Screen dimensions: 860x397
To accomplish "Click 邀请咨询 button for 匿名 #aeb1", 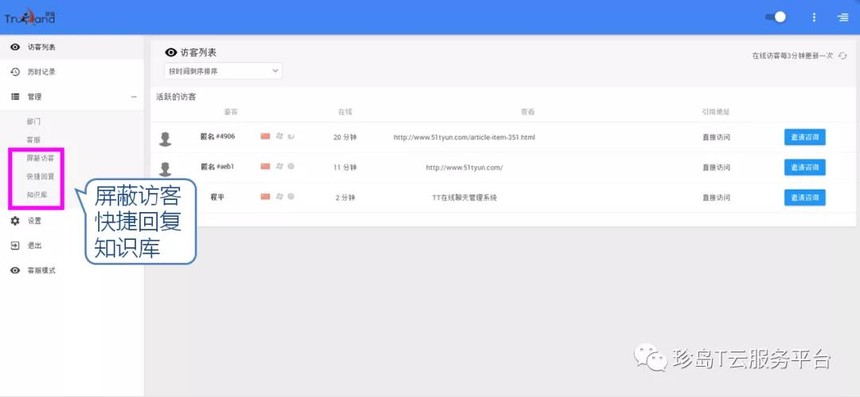I will pyautogui.click(x=805, y=167).
